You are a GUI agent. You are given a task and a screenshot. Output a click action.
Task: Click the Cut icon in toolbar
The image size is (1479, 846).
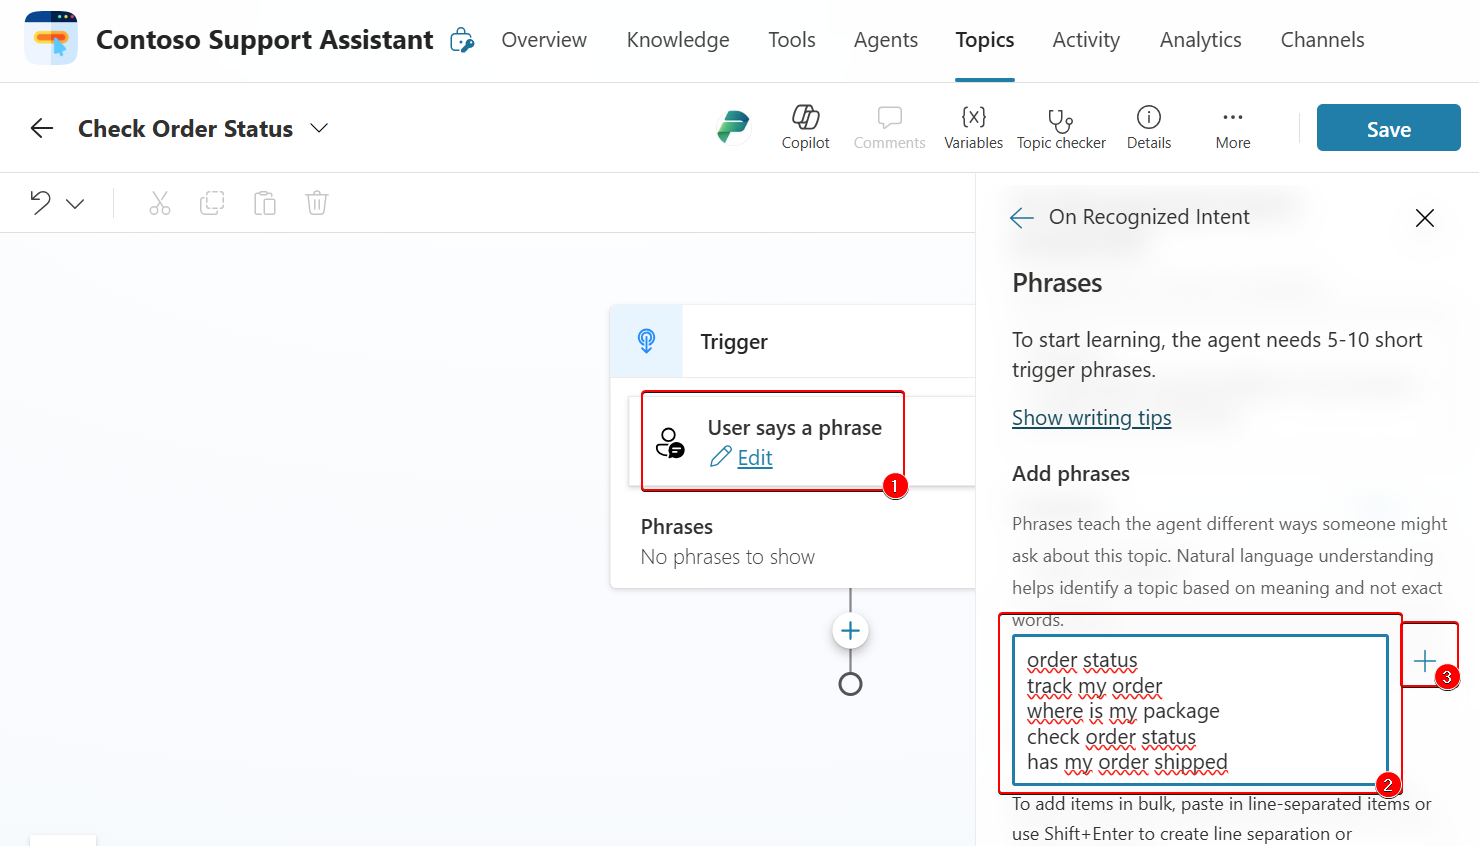pos(160,203)
